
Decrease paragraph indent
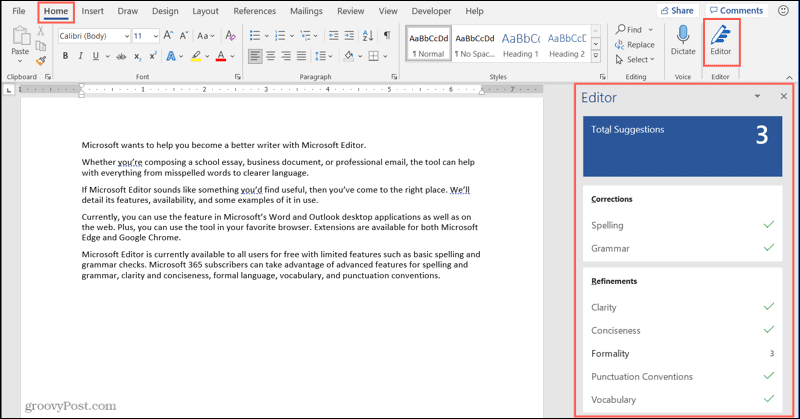pos(333,36)
